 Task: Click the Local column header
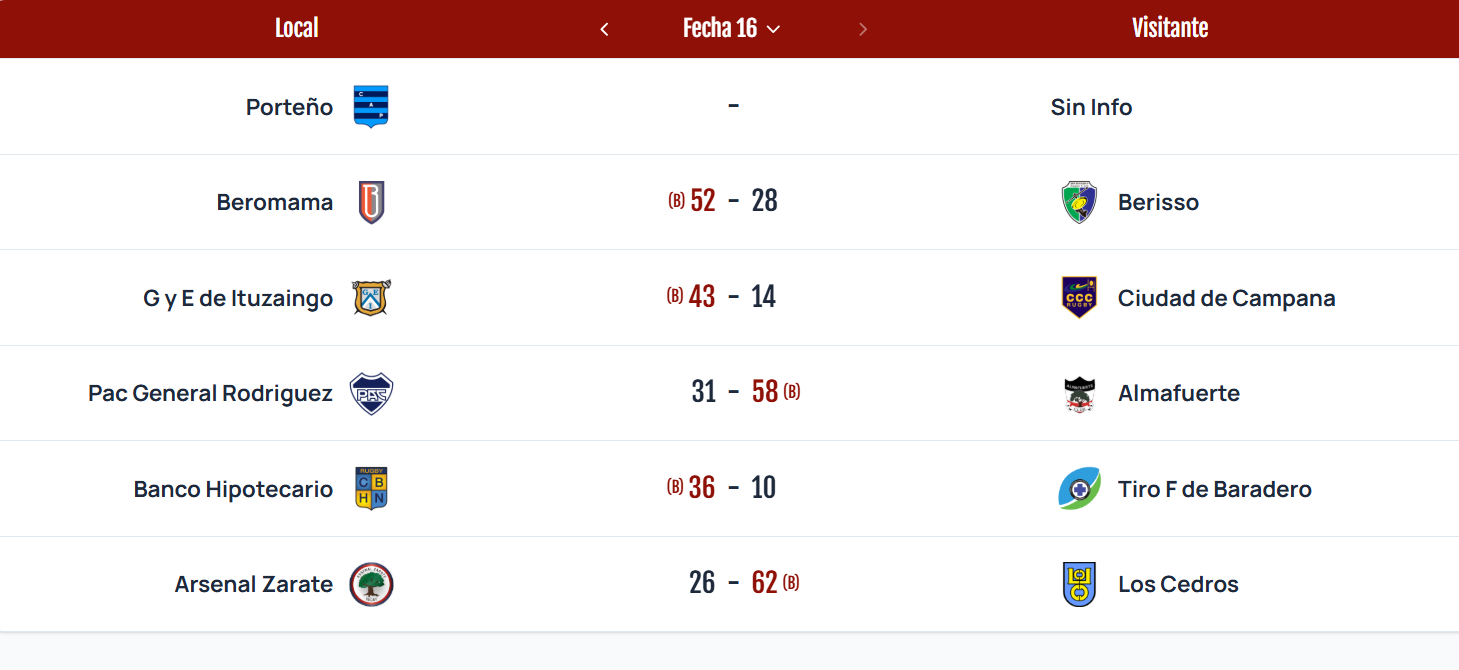(296, 28)
